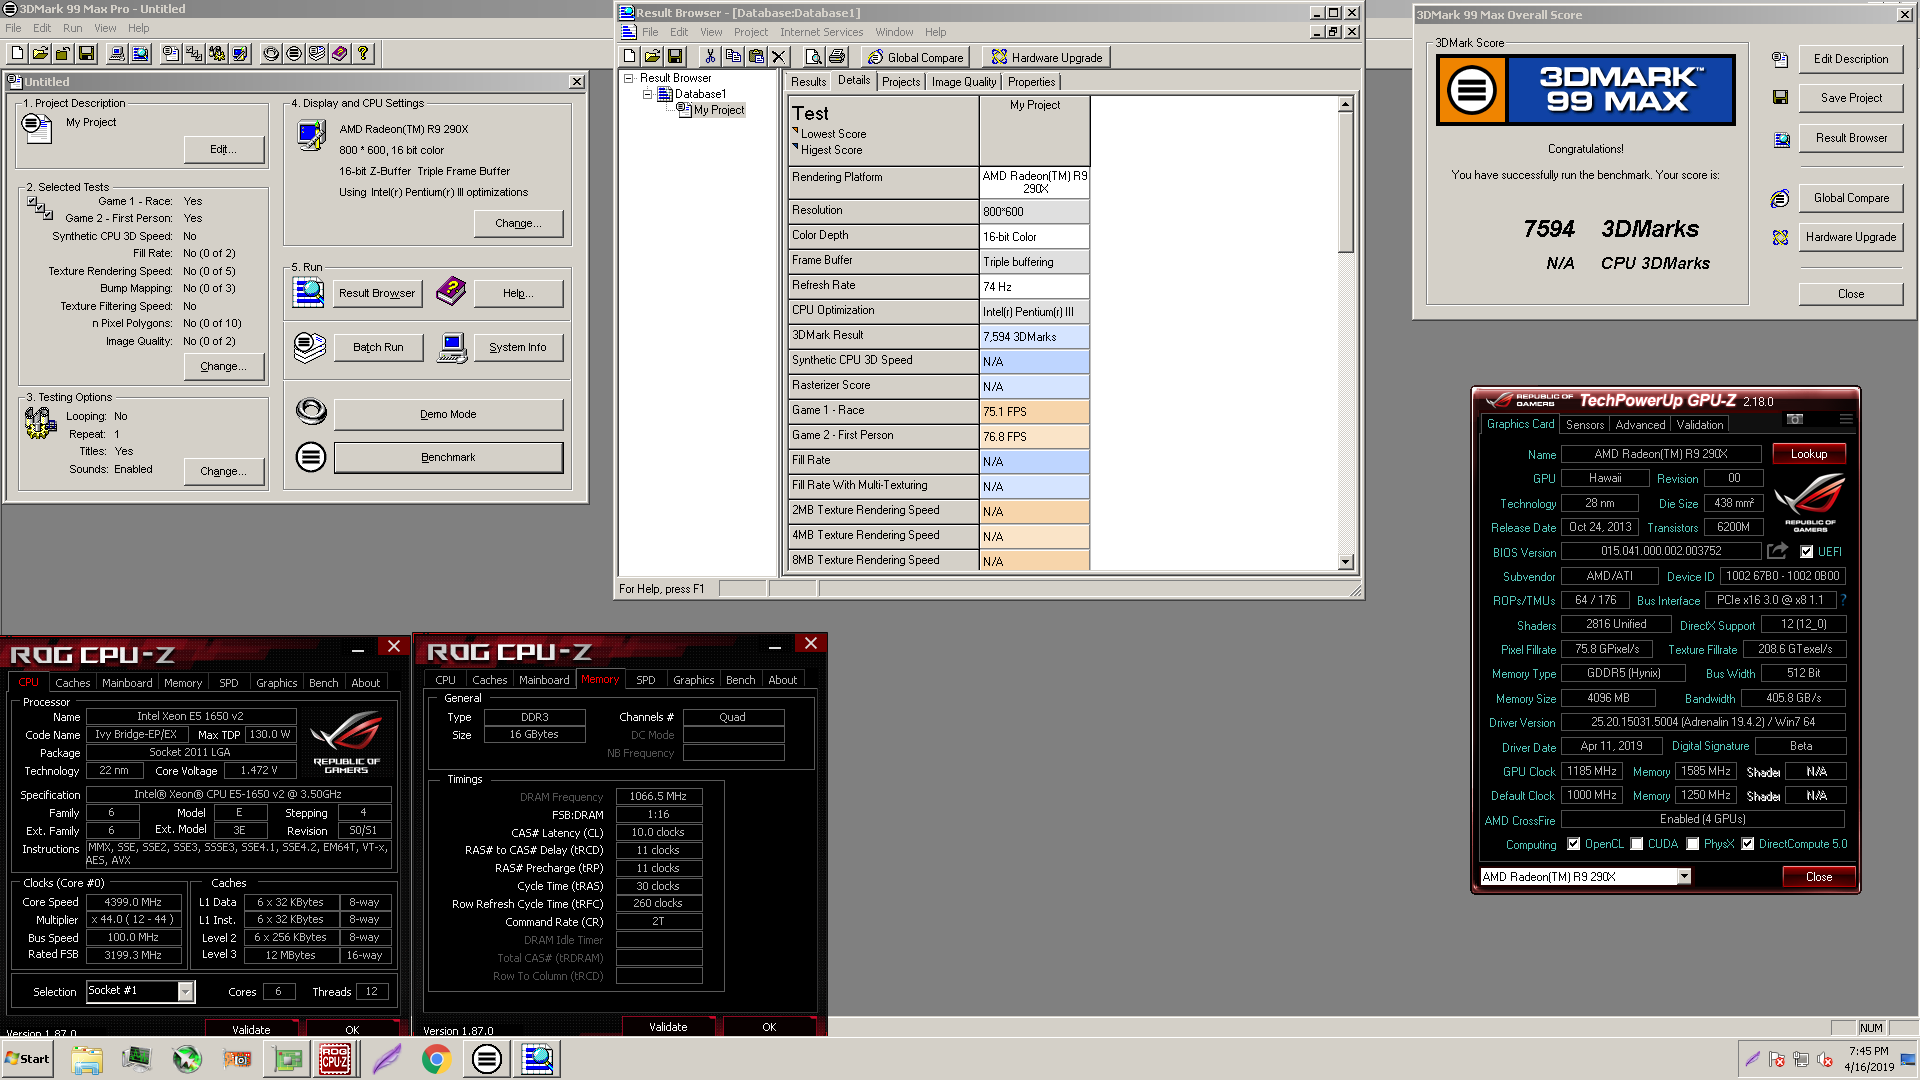Open the Socket #1 selection dropdown in CPU-Z
1920x1080 pixels.
tap(185, 991)
